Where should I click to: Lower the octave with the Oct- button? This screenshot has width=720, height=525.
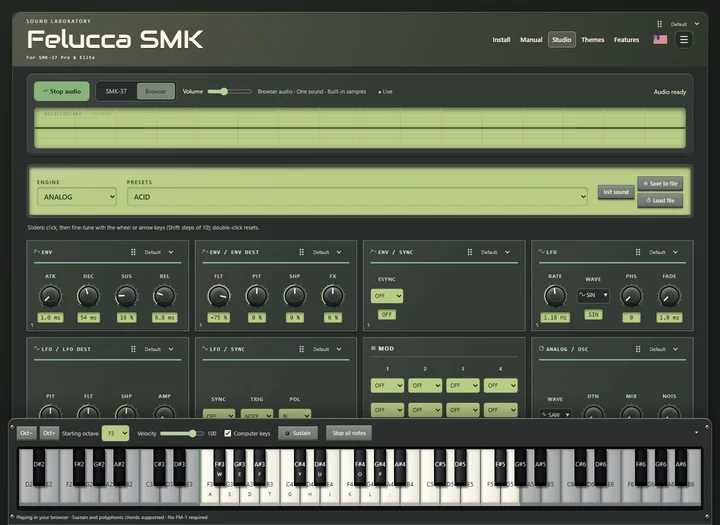(26, 433)
